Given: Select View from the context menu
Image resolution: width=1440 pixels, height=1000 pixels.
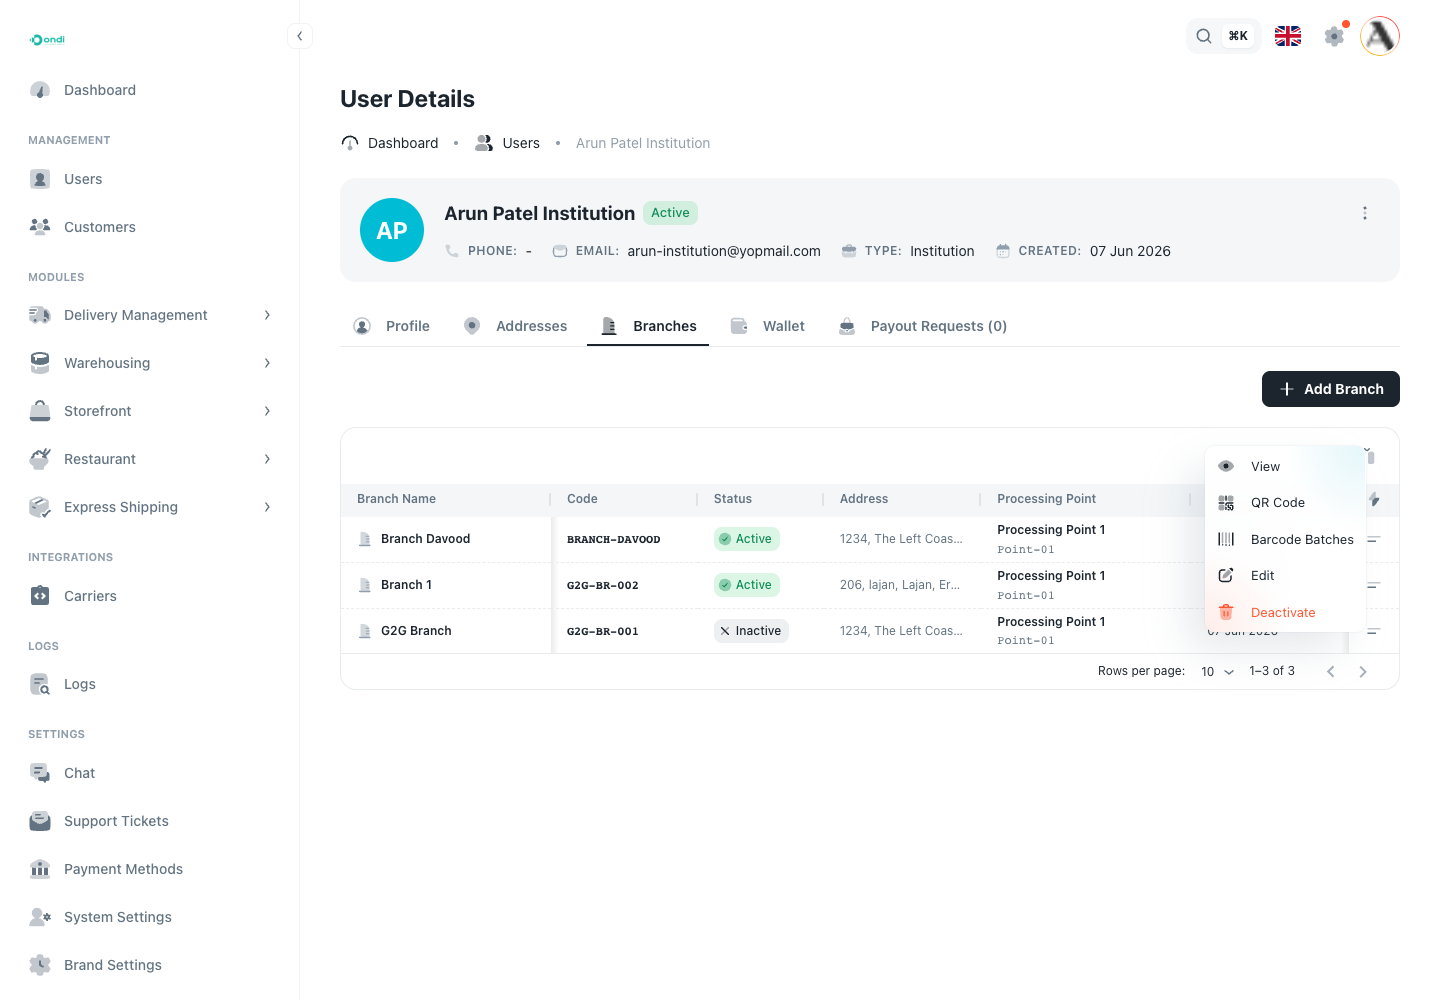Looking at the screenshot, I should pos(1285,467).
